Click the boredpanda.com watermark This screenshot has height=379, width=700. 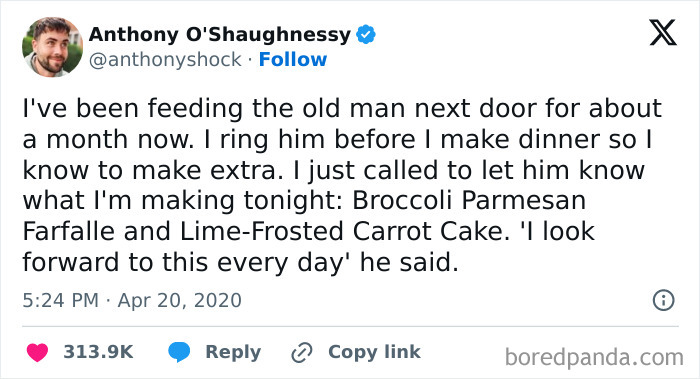tap(594, 357)
